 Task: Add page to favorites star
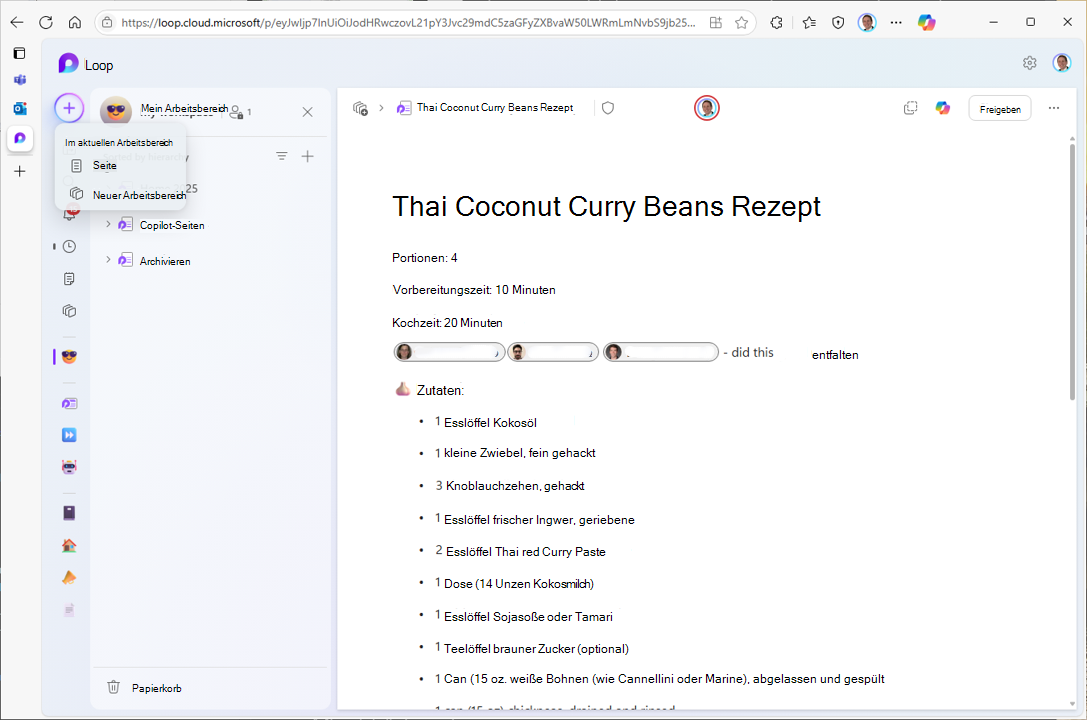click(x=741, y=22)
